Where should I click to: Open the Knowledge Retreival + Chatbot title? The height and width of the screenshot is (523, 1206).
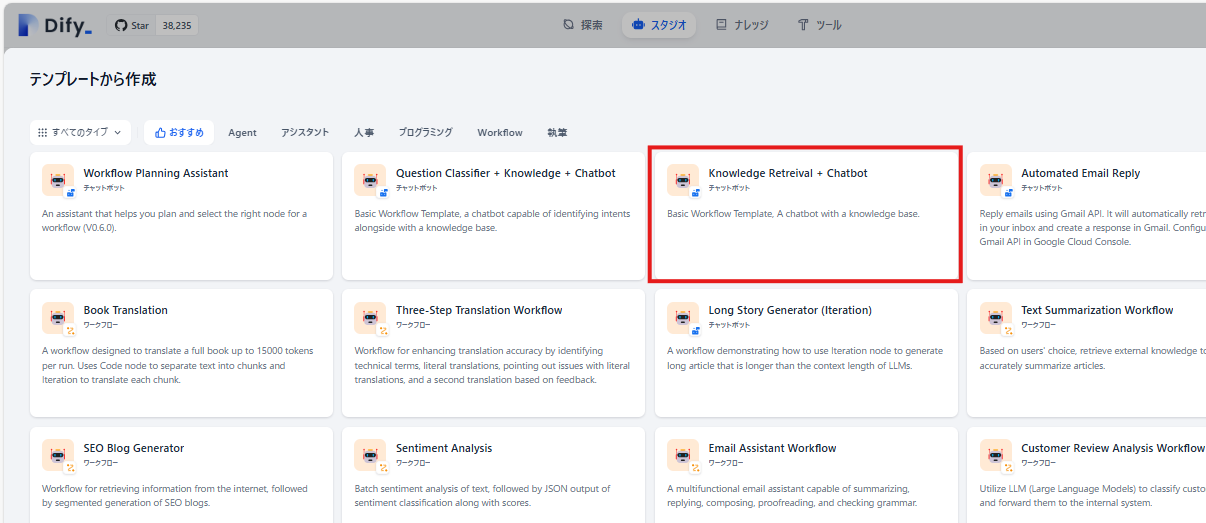[788, 173]
